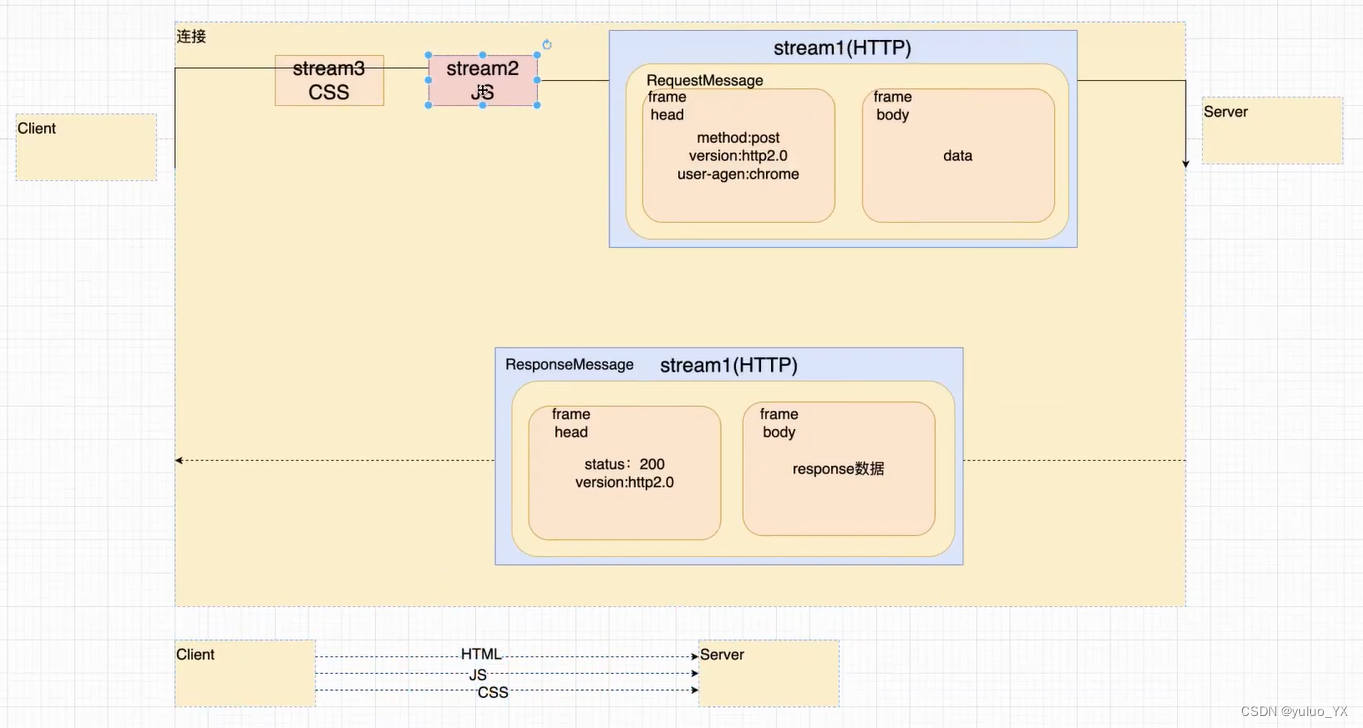Image resolution: width=1363 pixels, height=728 pixels.
Task: Select the stream3 CSS box
Action: pyautogui.click(x=329, y=80)
